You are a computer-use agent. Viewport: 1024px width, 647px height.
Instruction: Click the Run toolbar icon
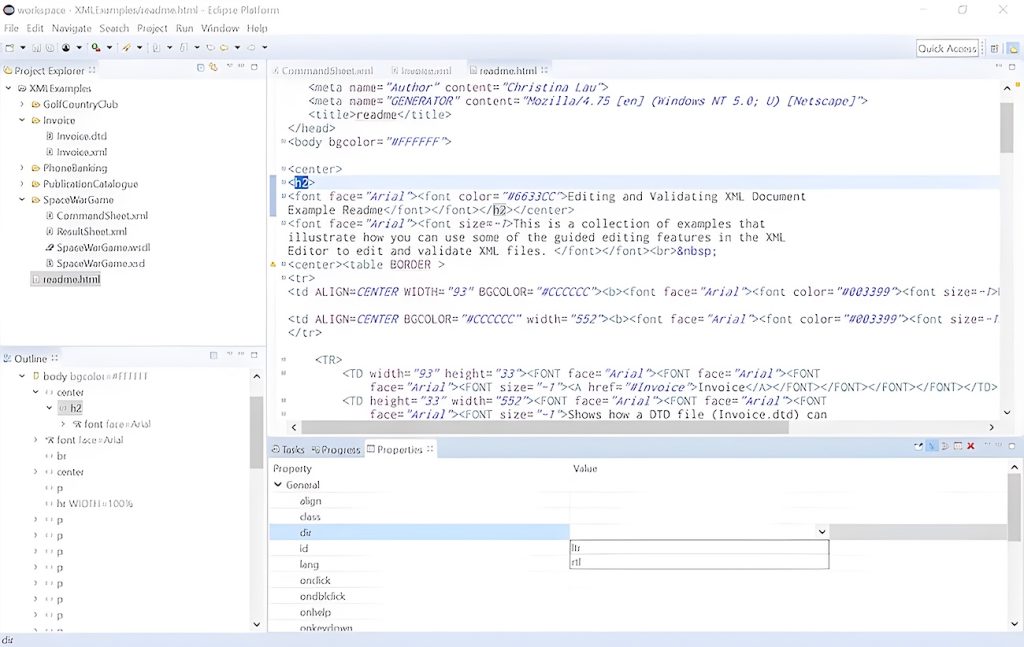95,47
